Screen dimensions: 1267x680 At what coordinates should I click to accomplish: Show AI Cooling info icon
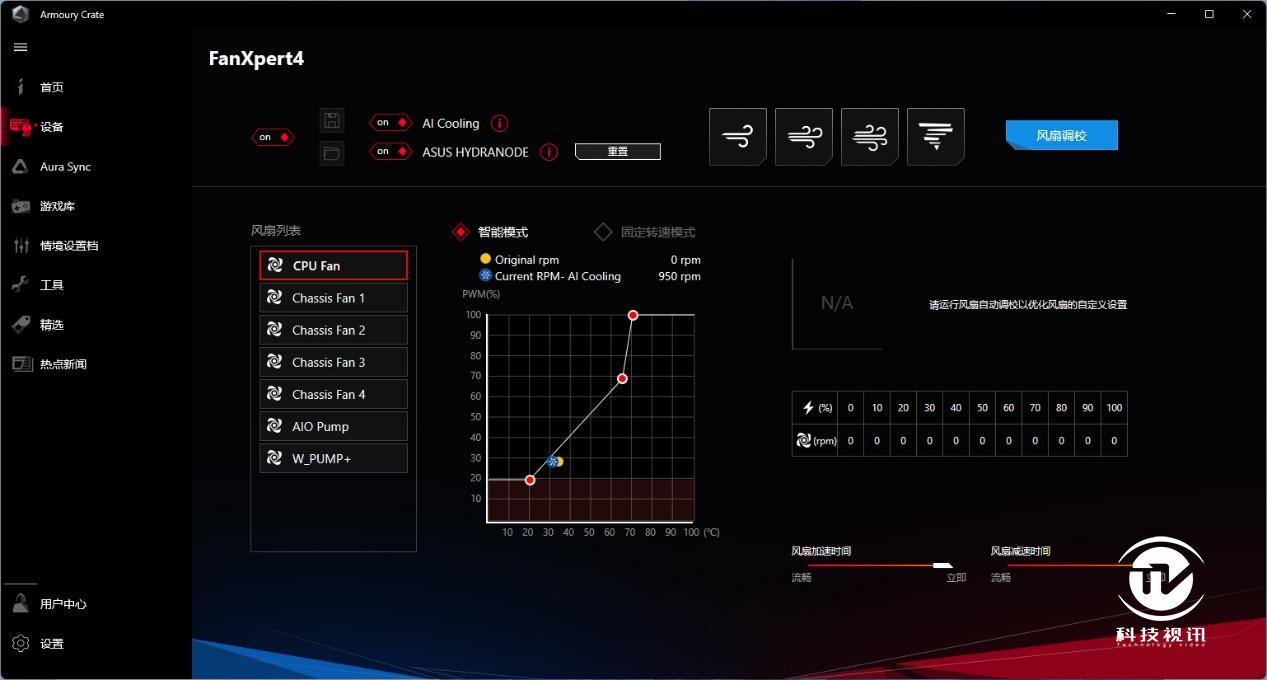500,124
